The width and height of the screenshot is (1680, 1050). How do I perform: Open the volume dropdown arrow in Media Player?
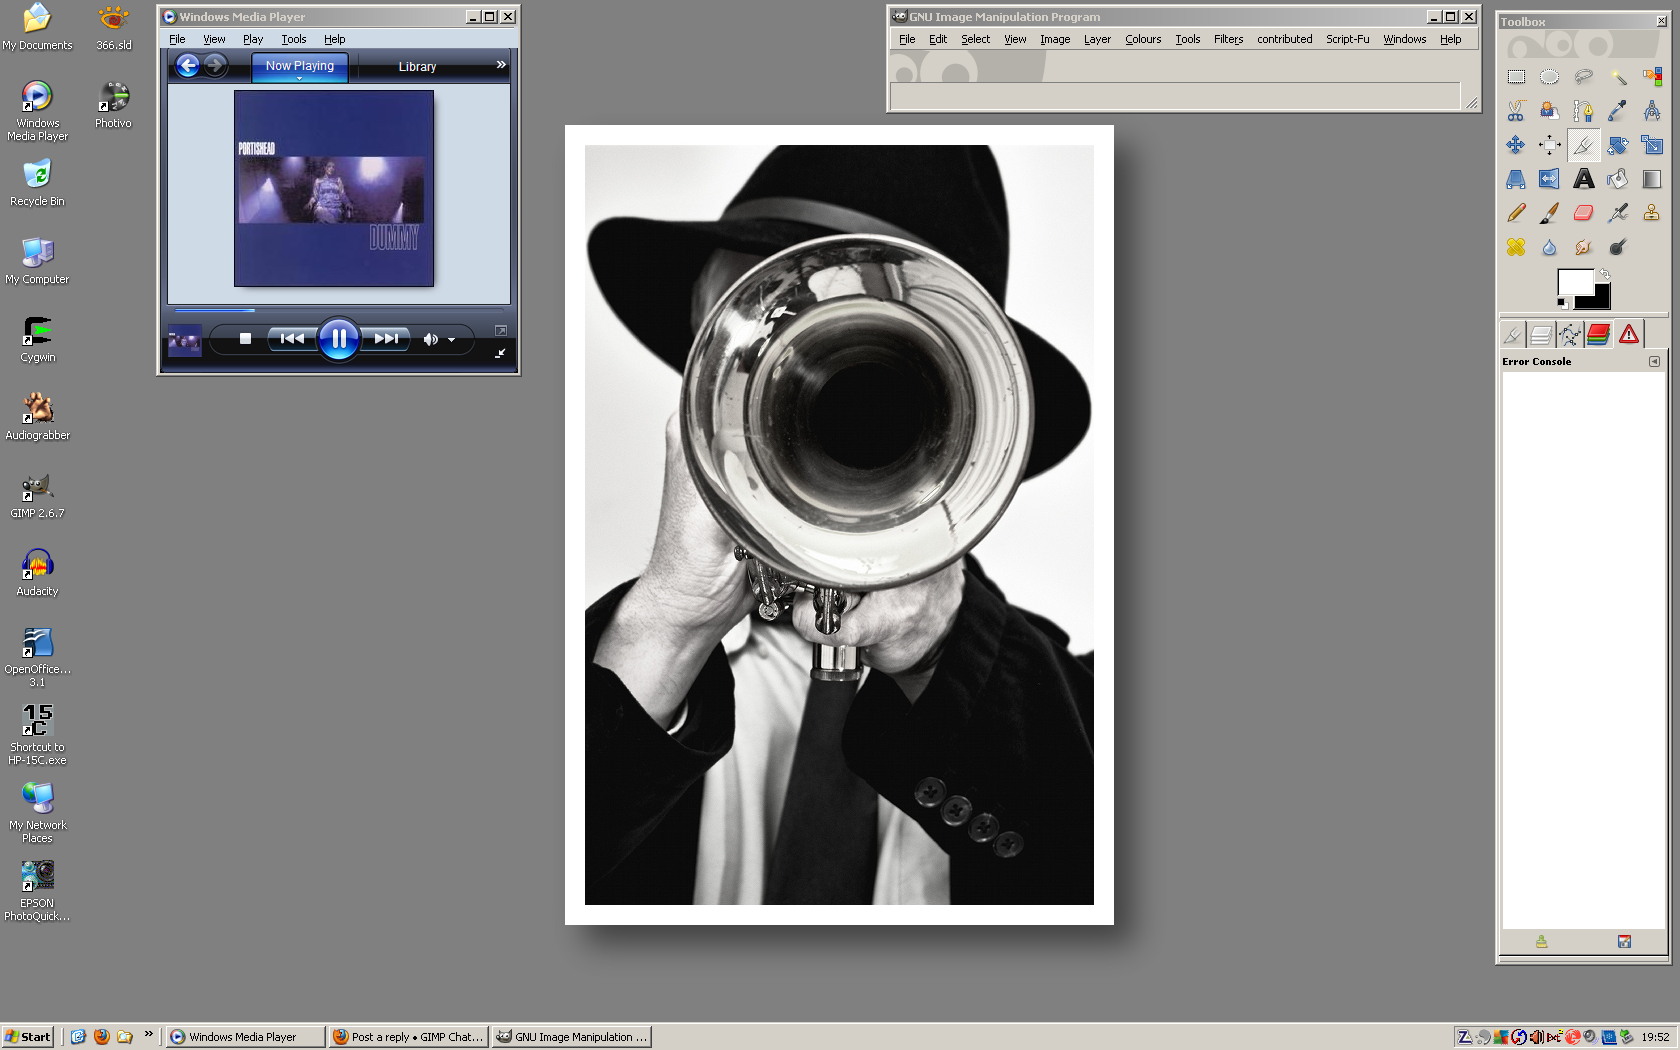pyautogui.click(x=452, y=340)
